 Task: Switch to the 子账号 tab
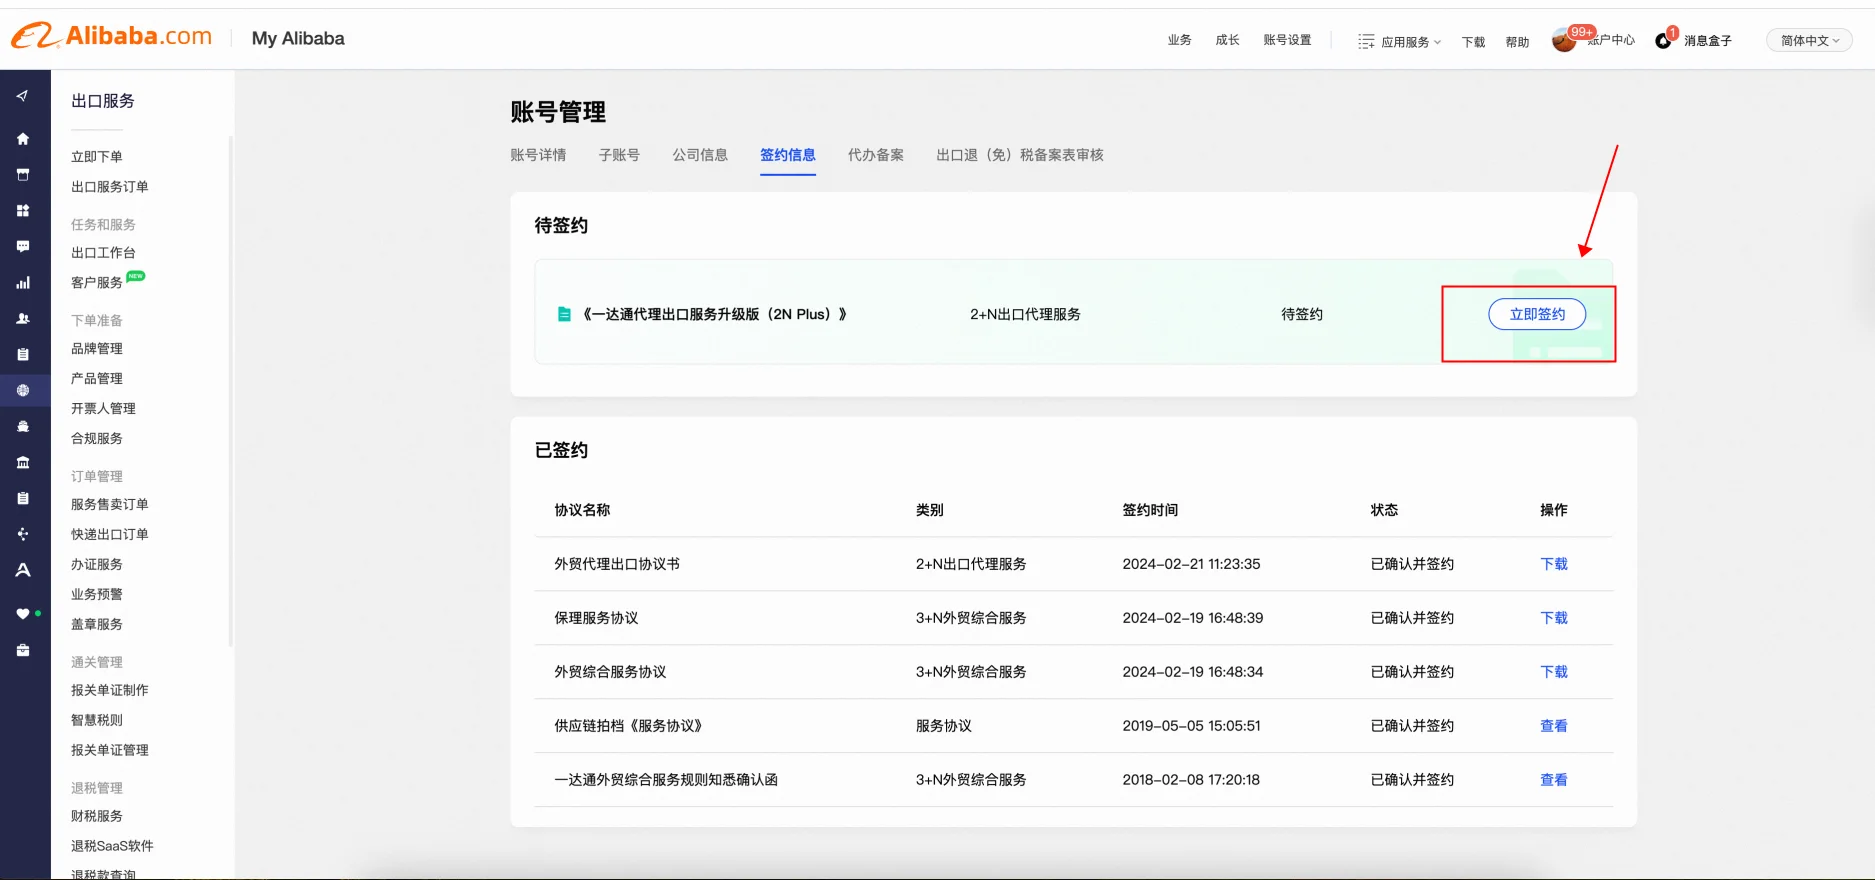tap(619, 155)
